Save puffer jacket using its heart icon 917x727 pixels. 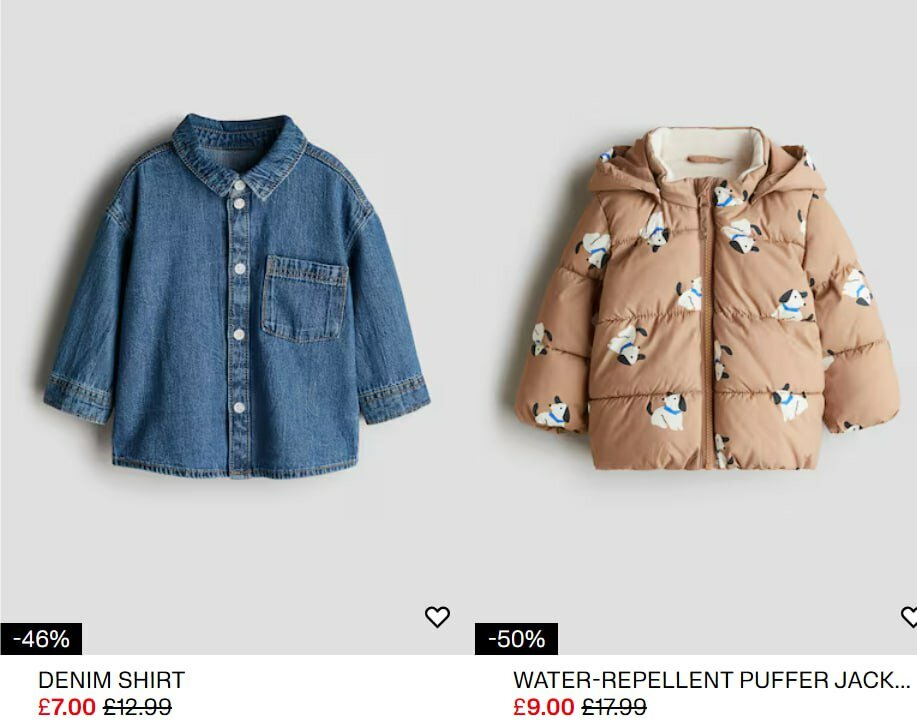tap(909, 617)
